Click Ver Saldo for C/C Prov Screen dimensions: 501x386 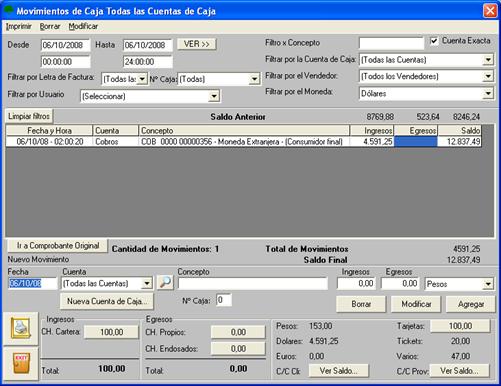click(x=459, y=371)
